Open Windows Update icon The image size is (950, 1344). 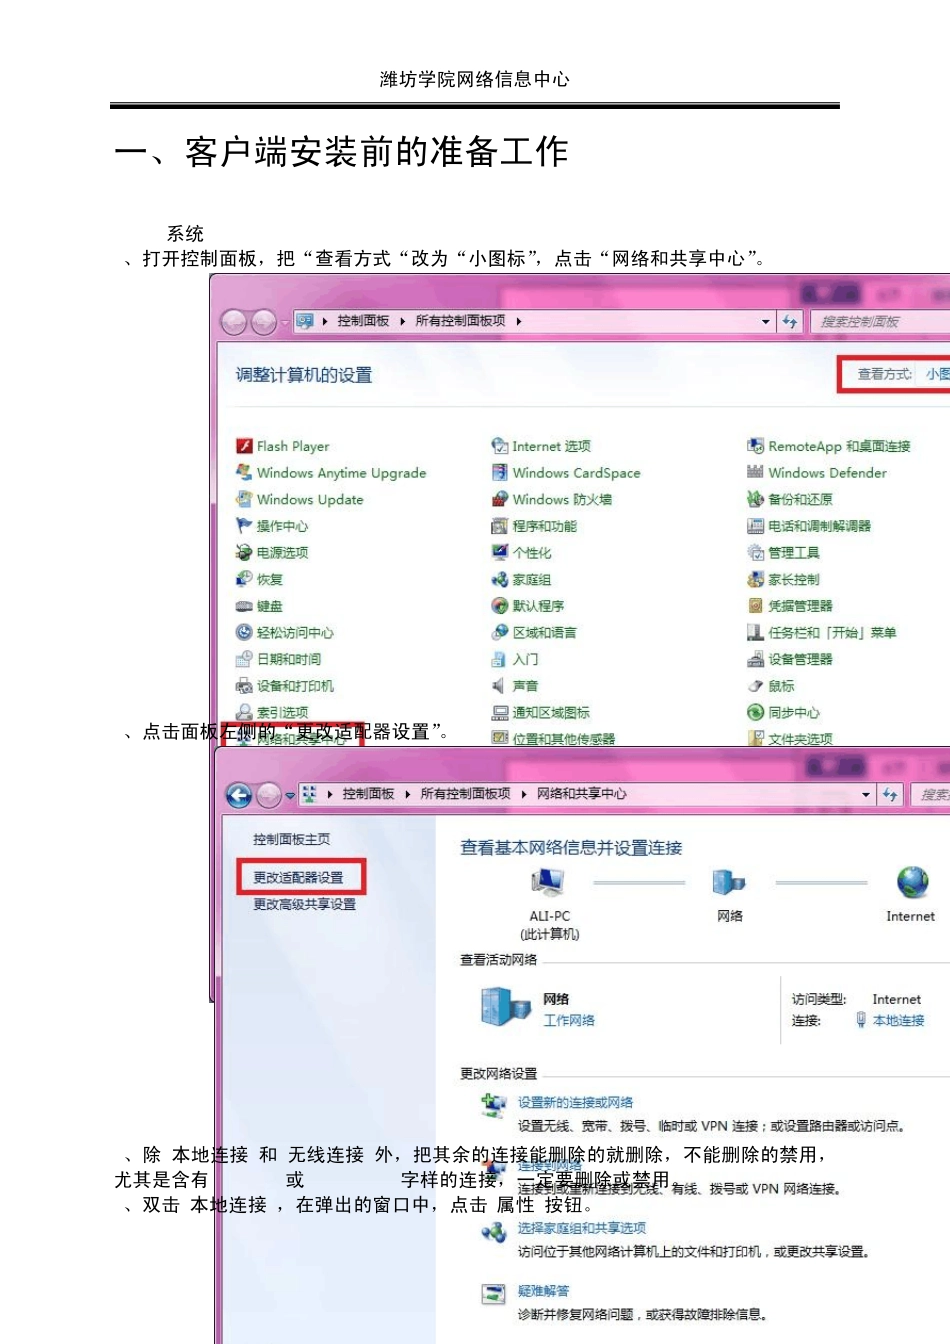coord(244,499)
